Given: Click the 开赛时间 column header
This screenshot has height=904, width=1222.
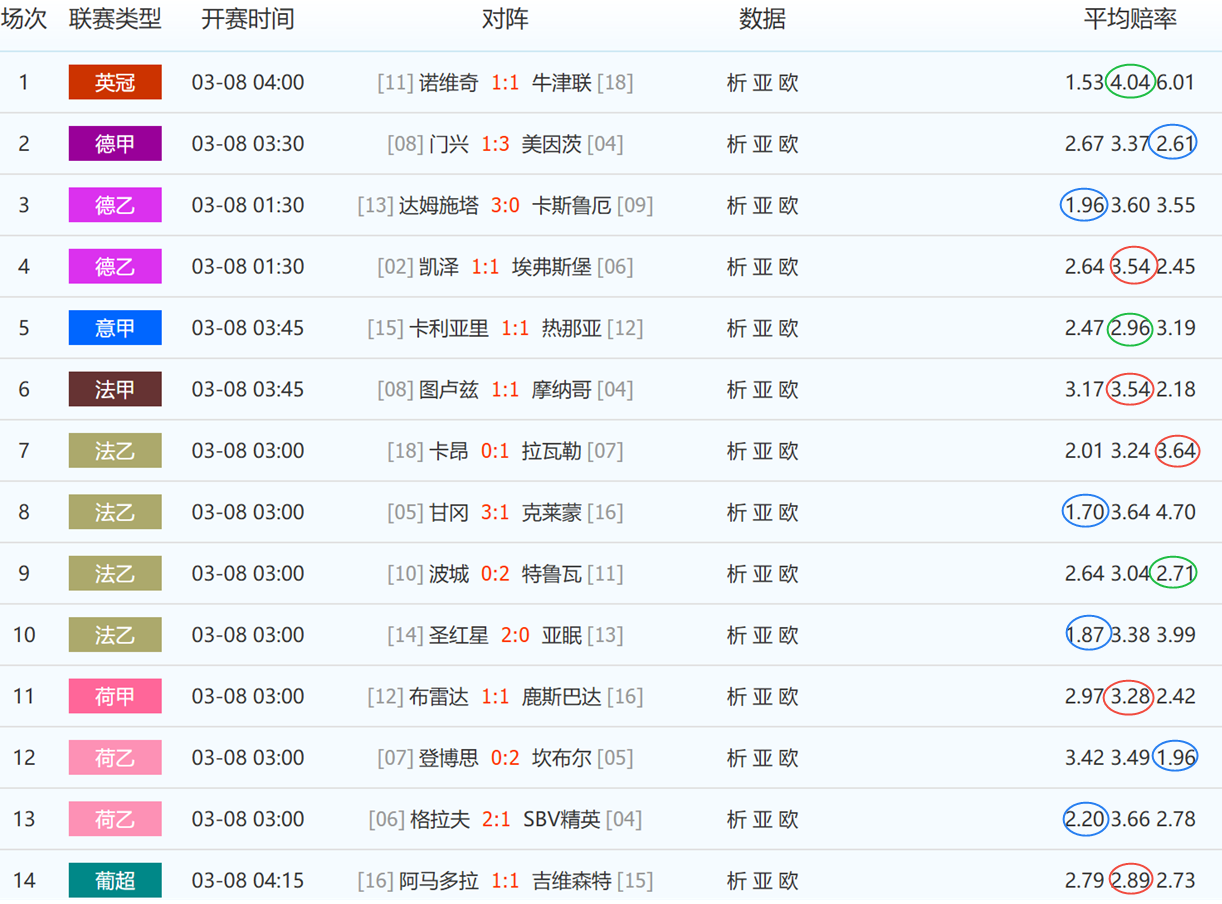Looking at the screenshot, I should (x=248, y=20).
